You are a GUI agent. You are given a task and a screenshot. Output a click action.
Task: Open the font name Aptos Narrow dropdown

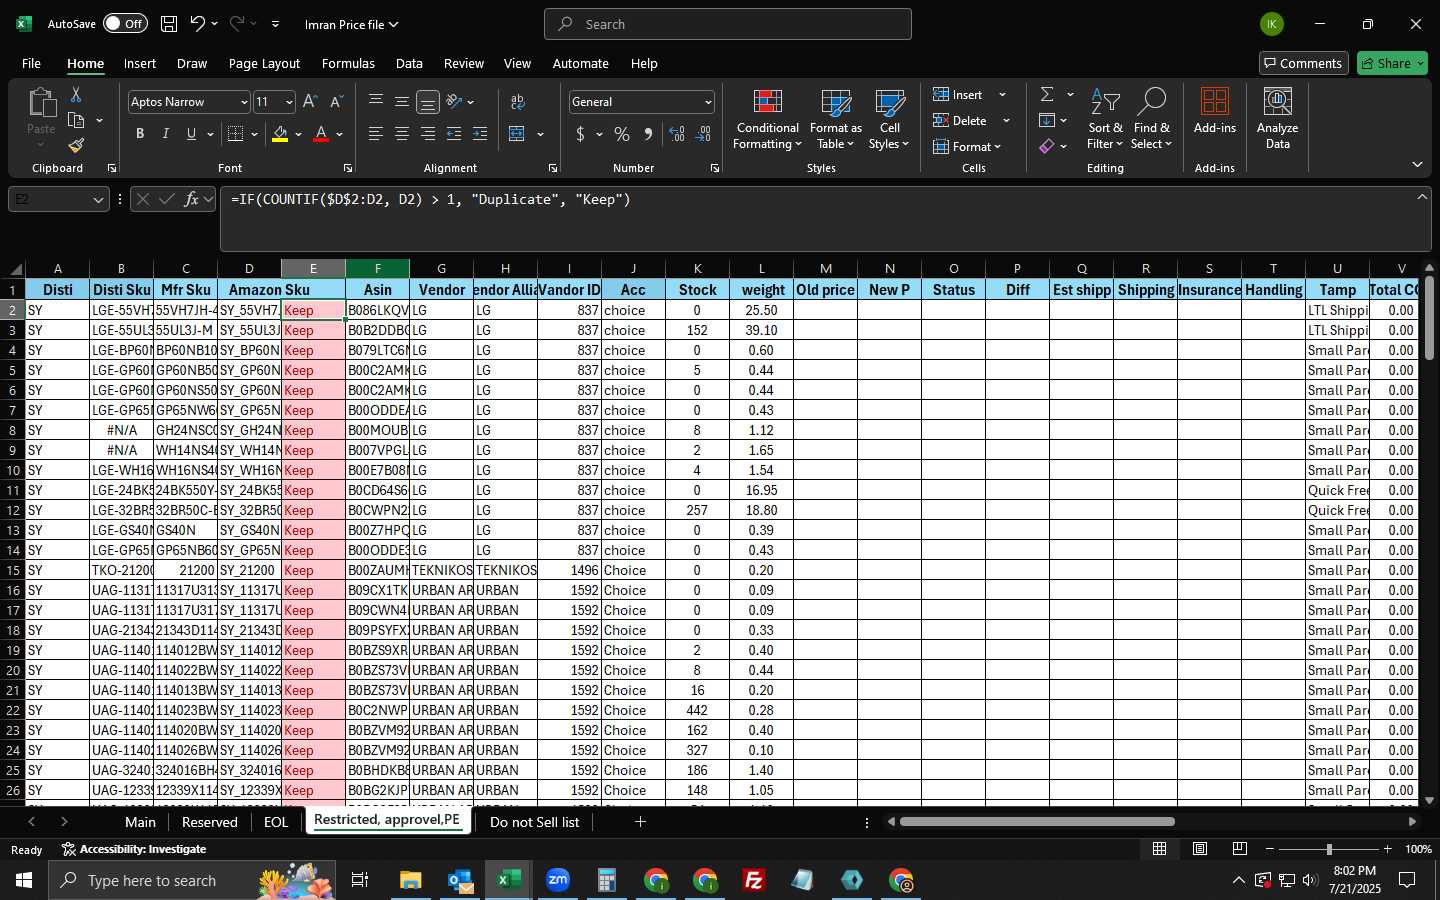click(243, 102)
